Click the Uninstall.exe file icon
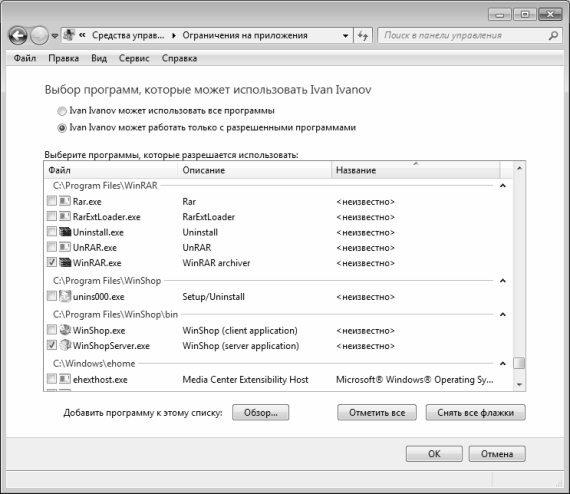570x494 pixels. (65, 232)
